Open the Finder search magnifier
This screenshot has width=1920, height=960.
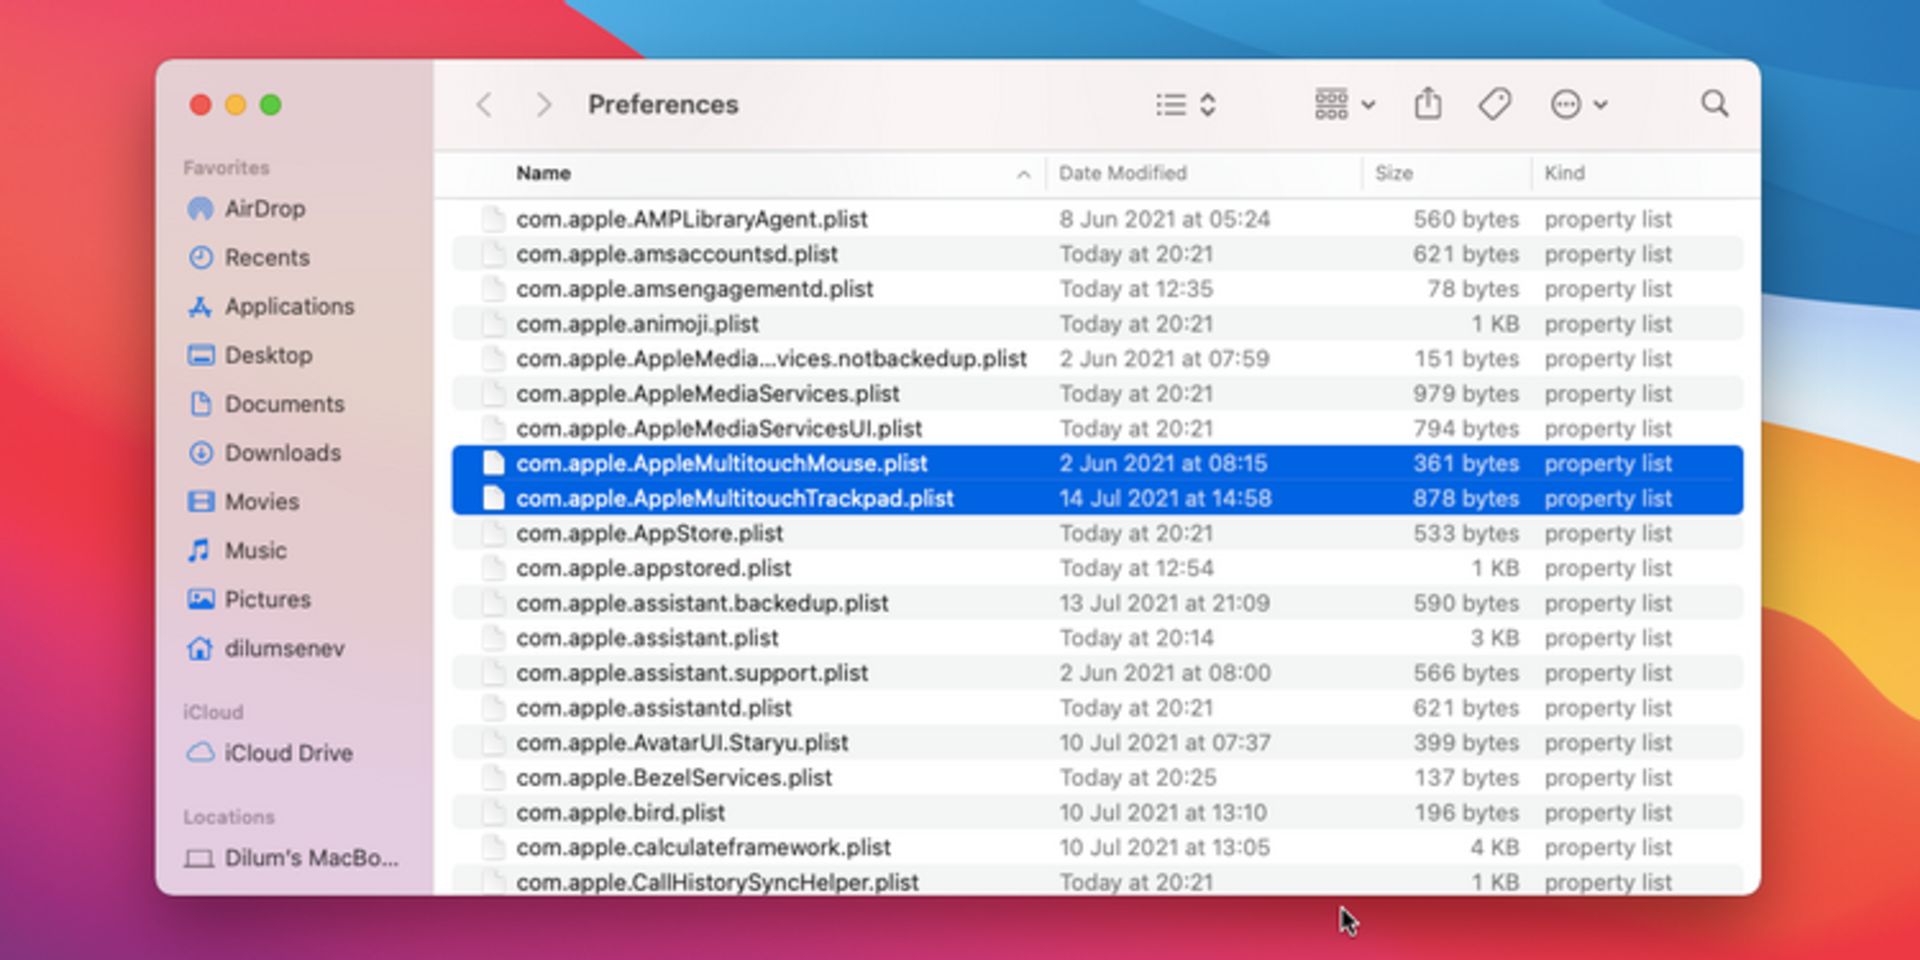pyautogui.click(x=1714, y=104)
